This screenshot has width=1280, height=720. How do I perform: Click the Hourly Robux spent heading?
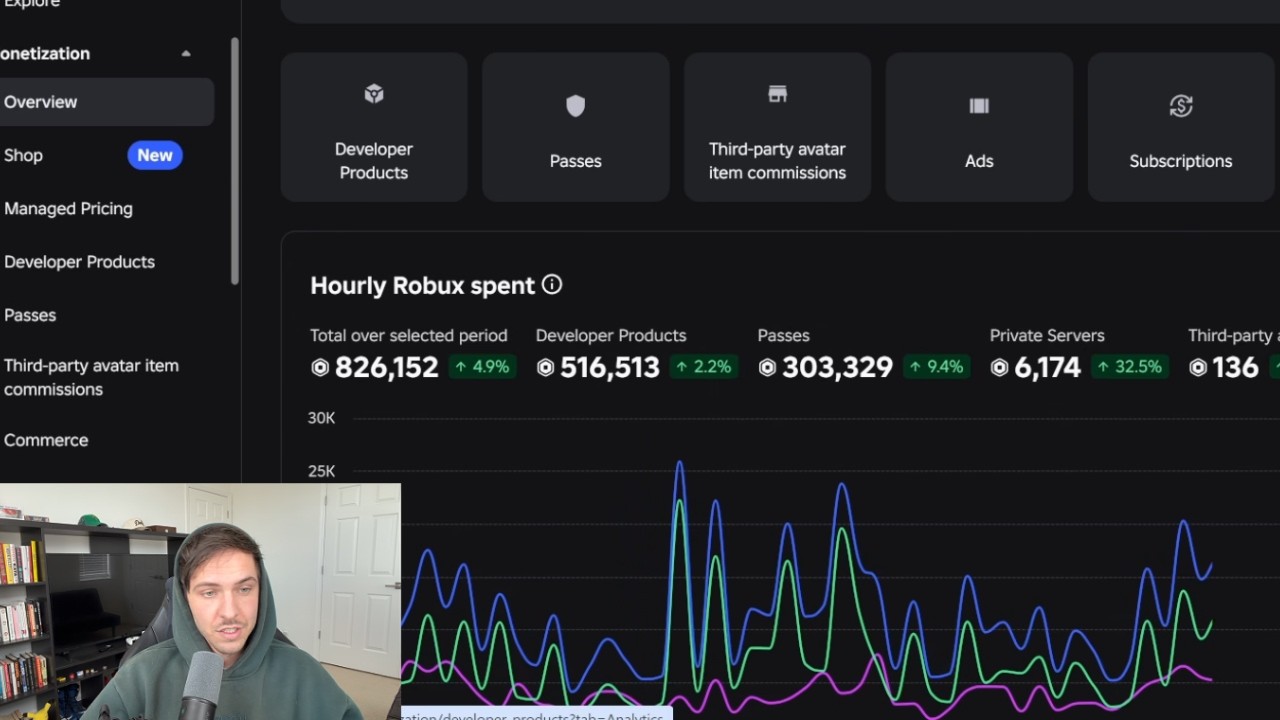coord(422,285)
